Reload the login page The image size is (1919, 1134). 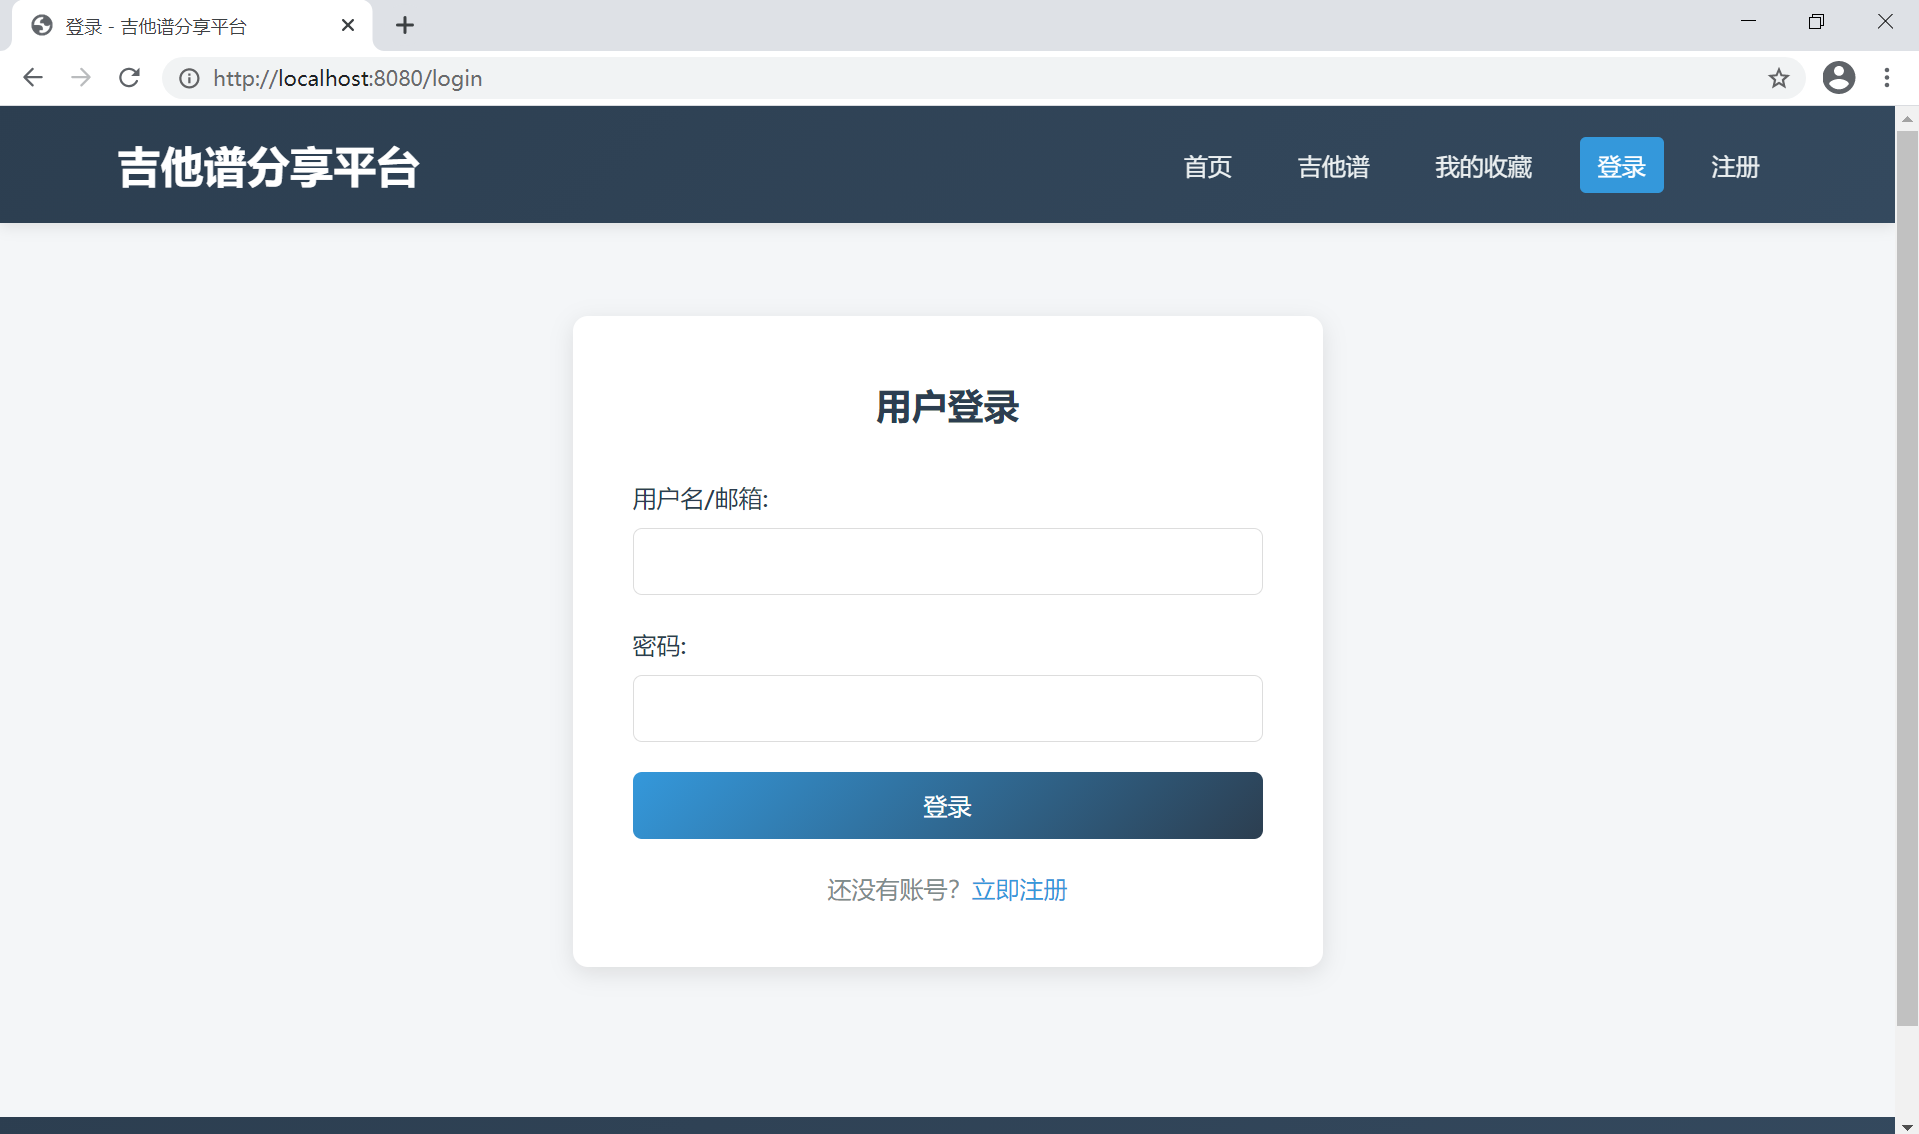point(129,78)
